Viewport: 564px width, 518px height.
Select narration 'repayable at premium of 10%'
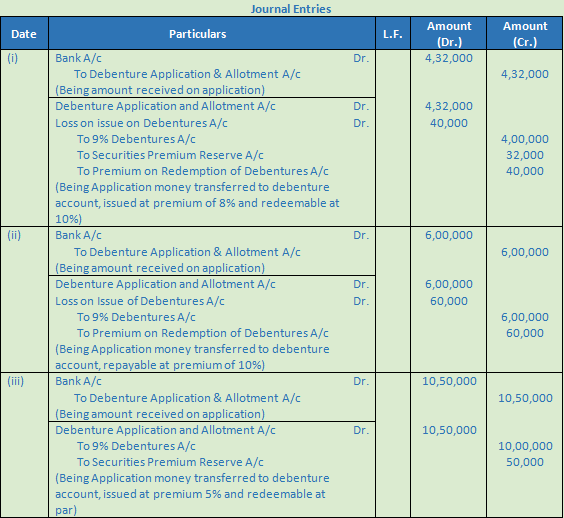point(192,357)
